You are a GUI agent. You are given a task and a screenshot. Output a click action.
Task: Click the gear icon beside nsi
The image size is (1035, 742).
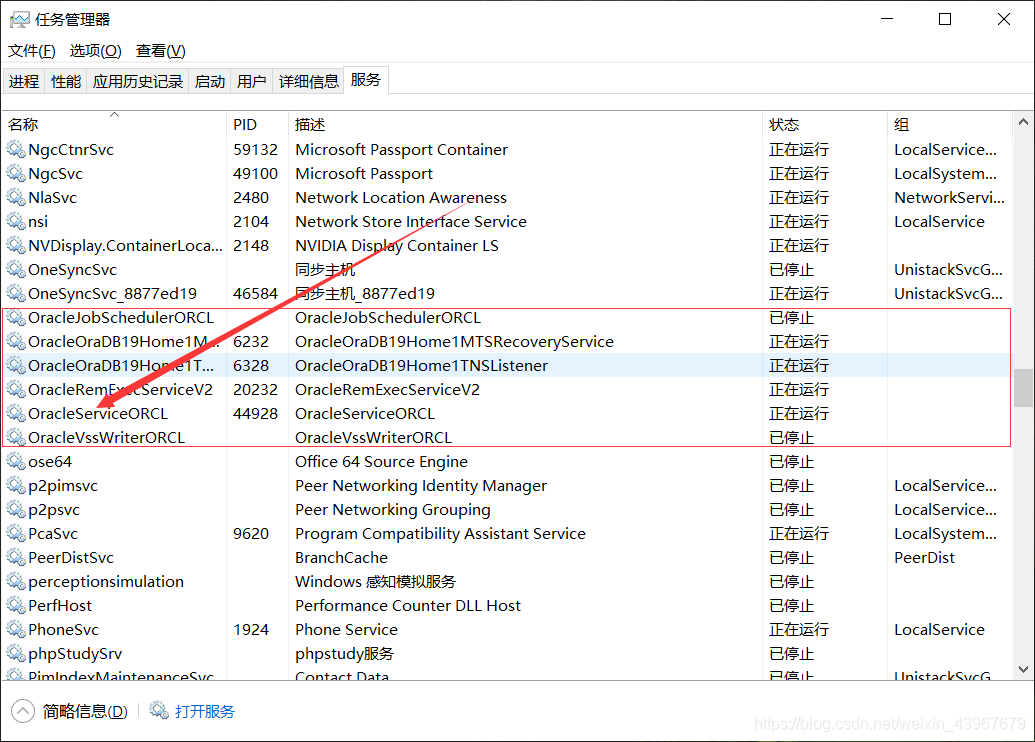[x=16, y=221]
